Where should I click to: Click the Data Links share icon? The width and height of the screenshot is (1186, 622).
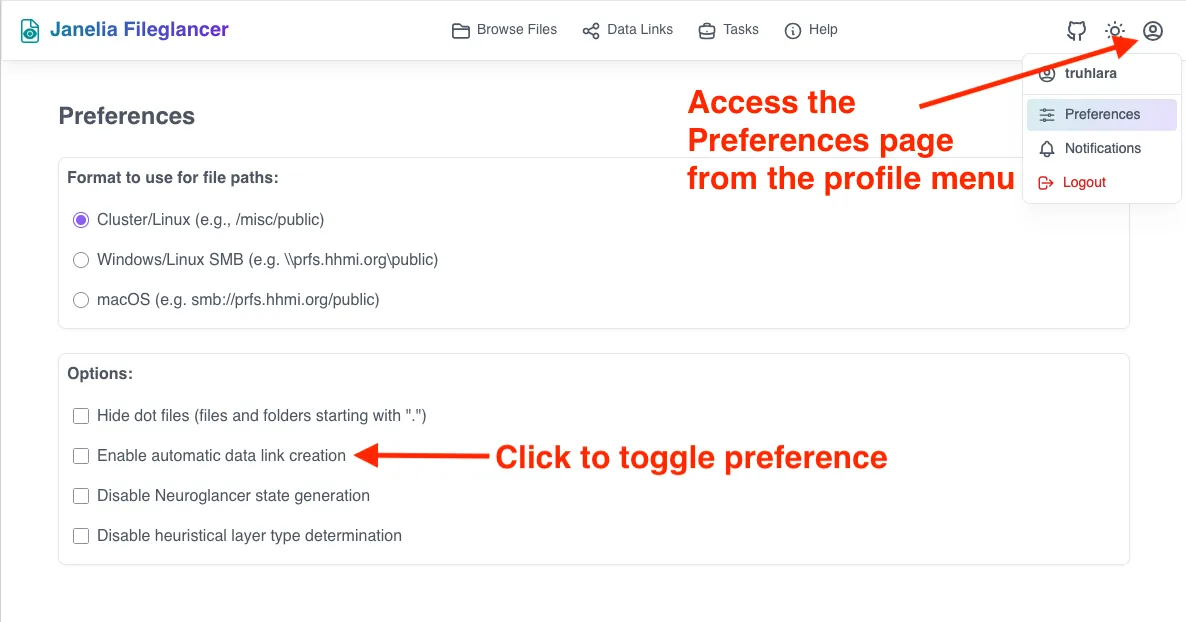[591, 30]
